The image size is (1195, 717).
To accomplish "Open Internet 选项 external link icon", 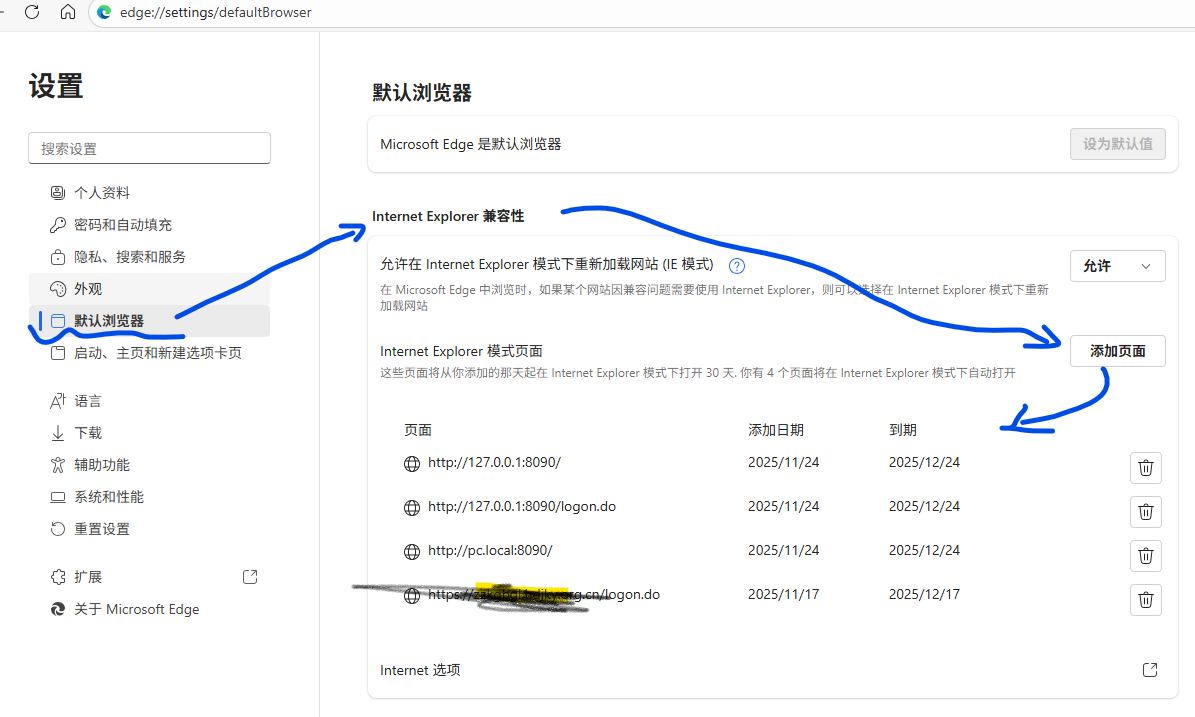I will point(1150,670).
